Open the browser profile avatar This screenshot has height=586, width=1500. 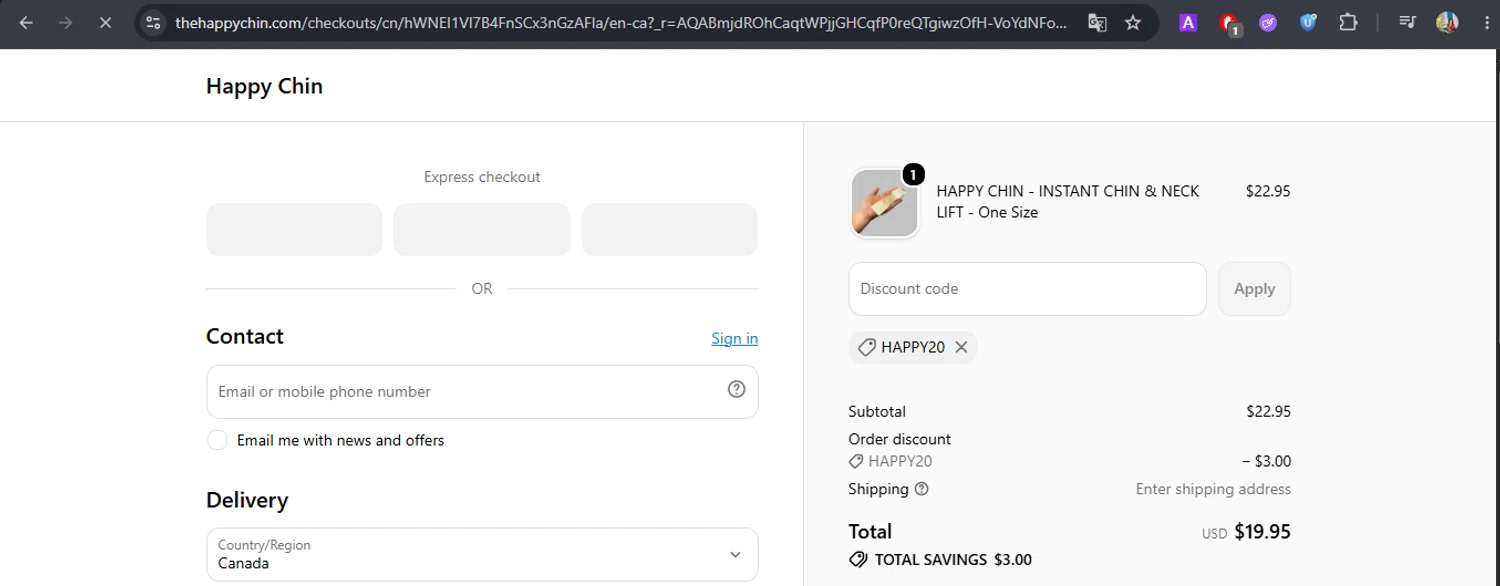coord(1447,22)
